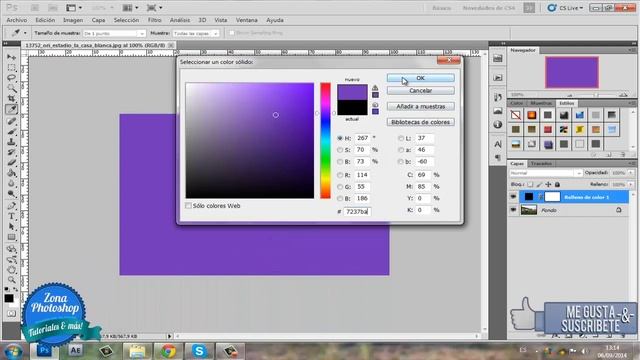Image resolution: width=640 pixels, height=360 pixels.
Task: Open the Screen Mode dropdown
Action: pos(154,8)
